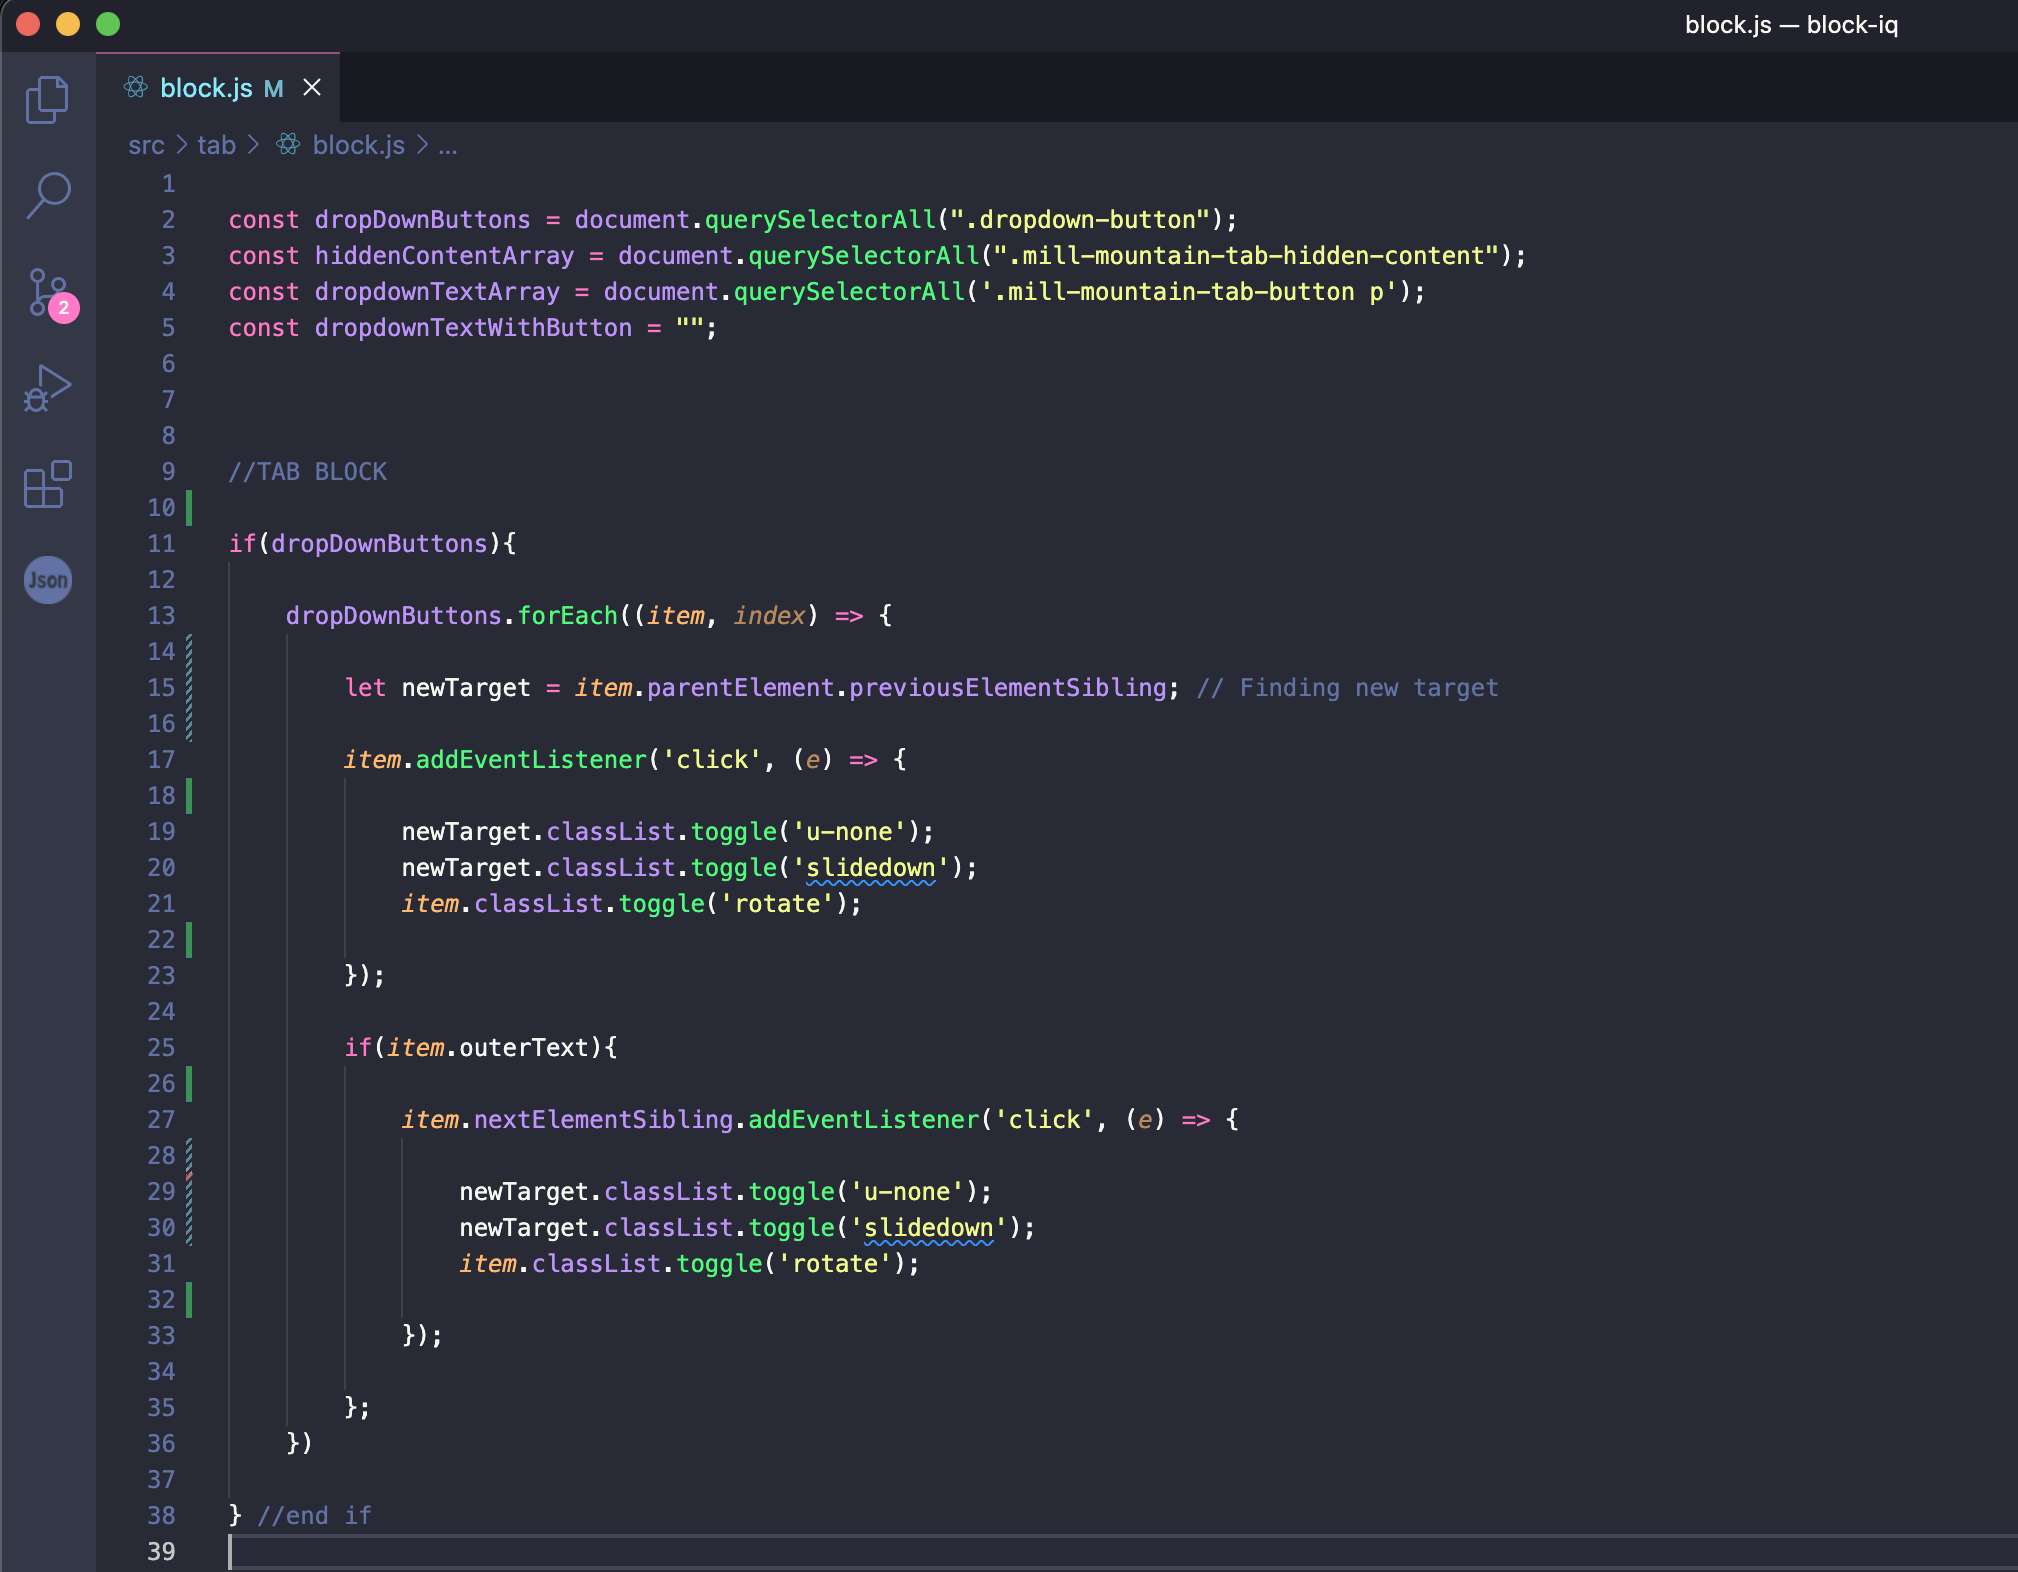Click the '//end if' comment
Viewport: 2018px width, 1572px height.
point(314,1516)
